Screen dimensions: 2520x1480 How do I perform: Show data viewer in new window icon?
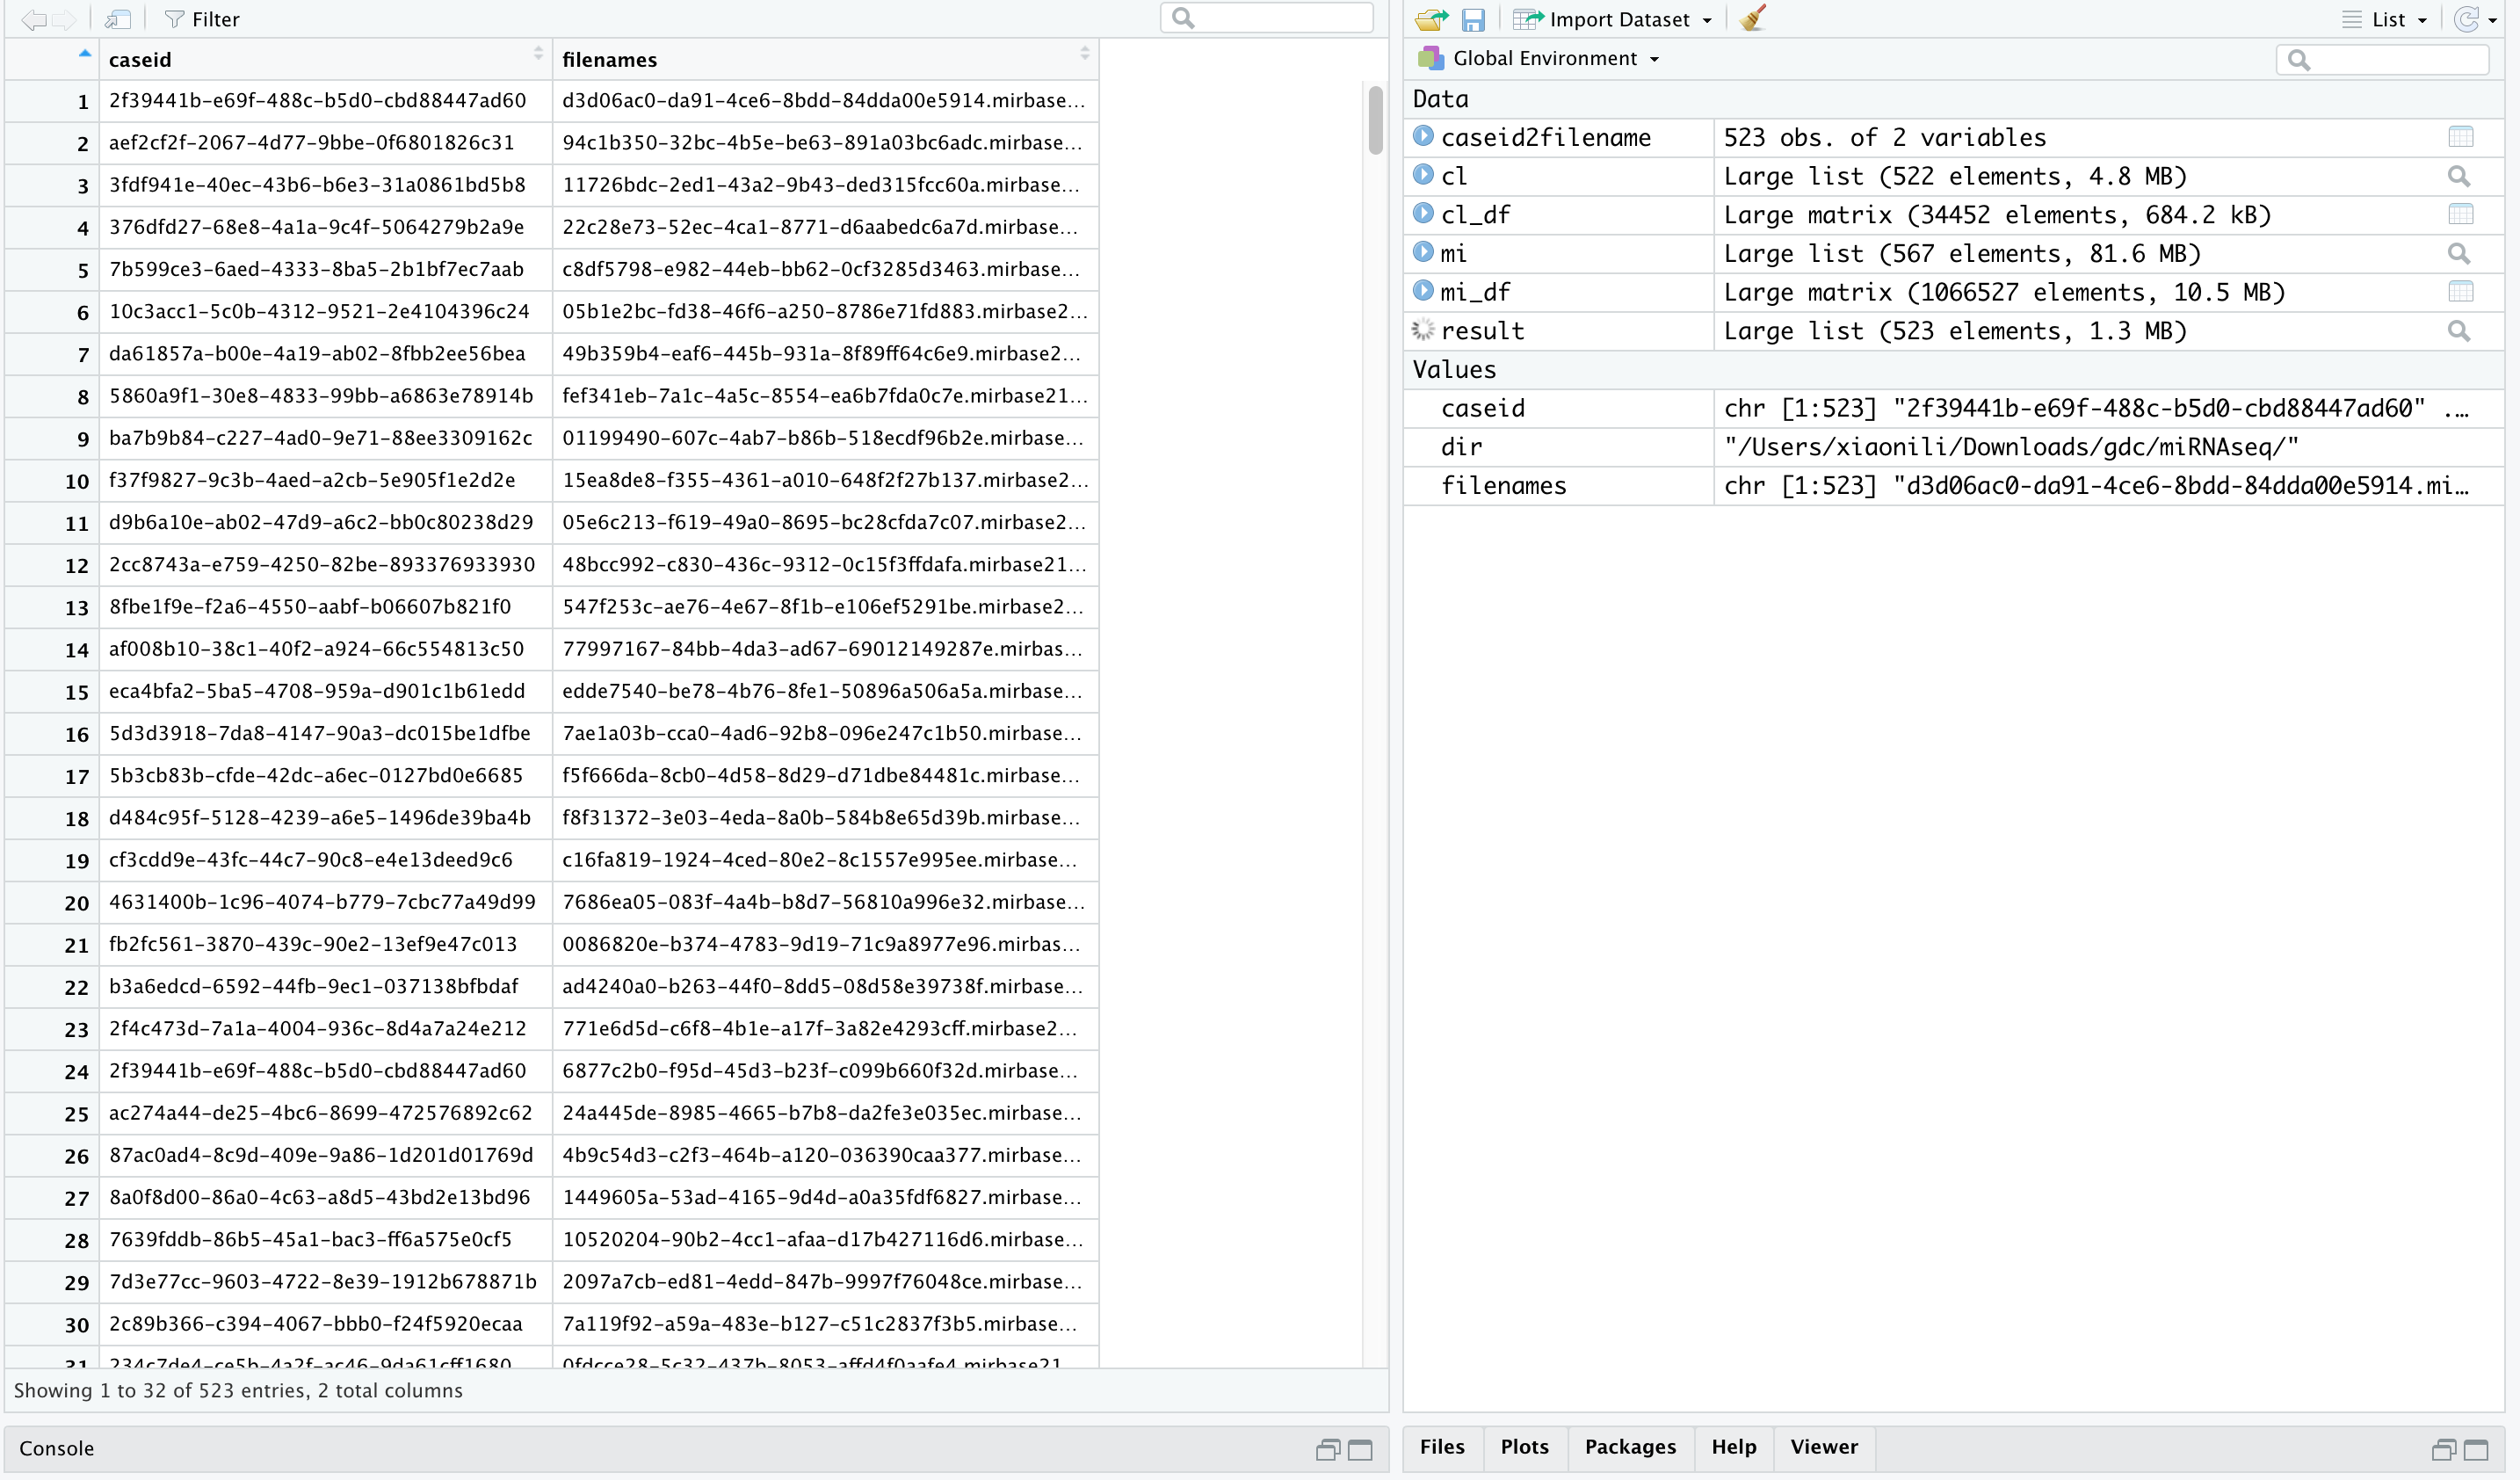tap(118, 19)
